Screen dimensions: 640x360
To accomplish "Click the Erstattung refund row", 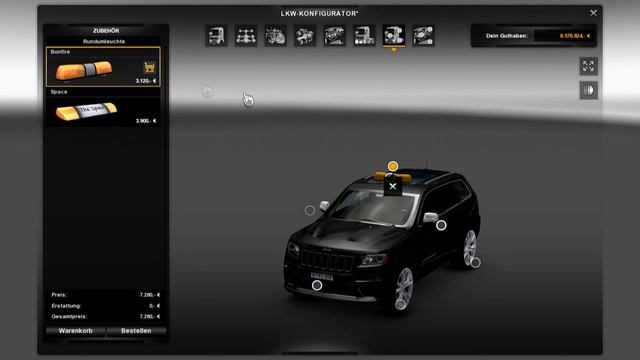I will tap(105, 306).
